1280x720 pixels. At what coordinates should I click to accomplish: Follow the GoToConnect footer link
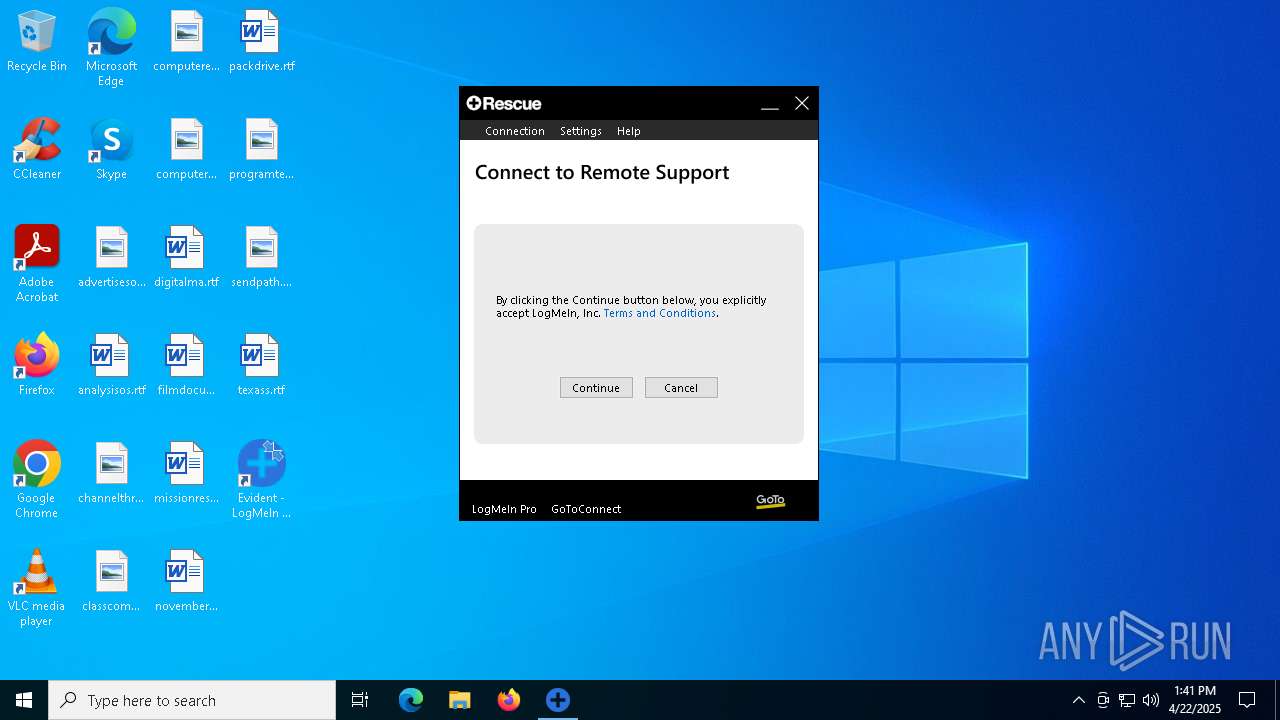click(586, 509)
